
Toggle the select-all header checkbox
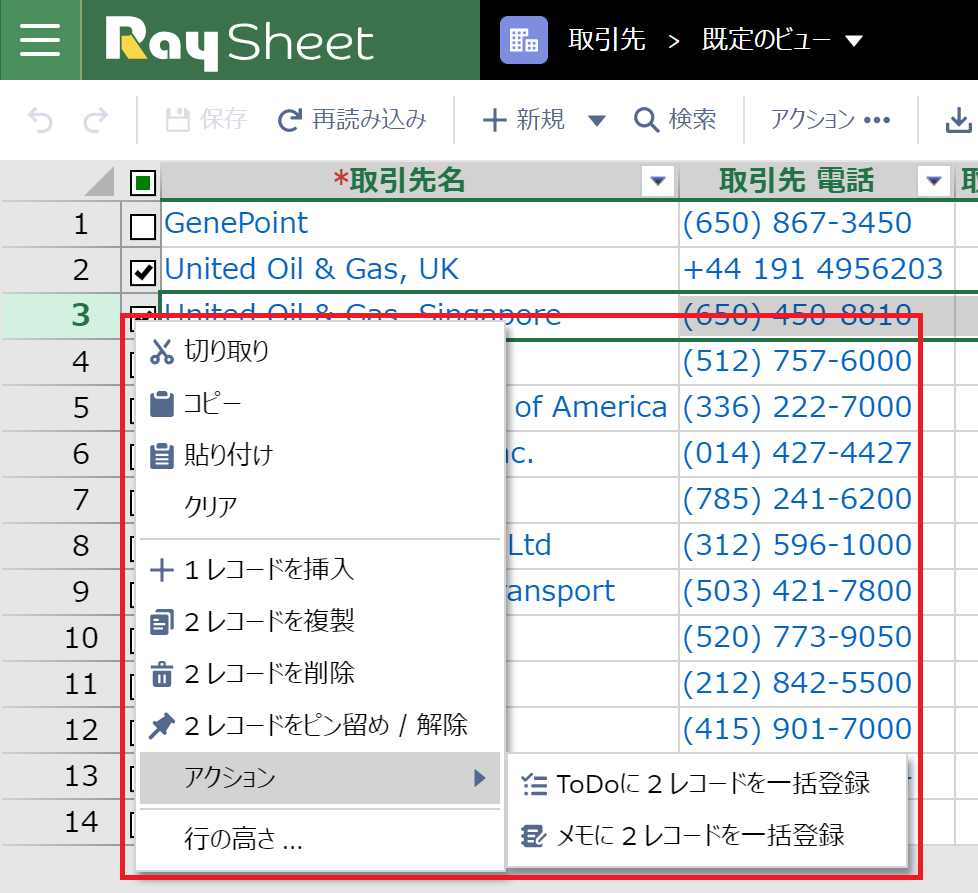click(x=143, y=183)
